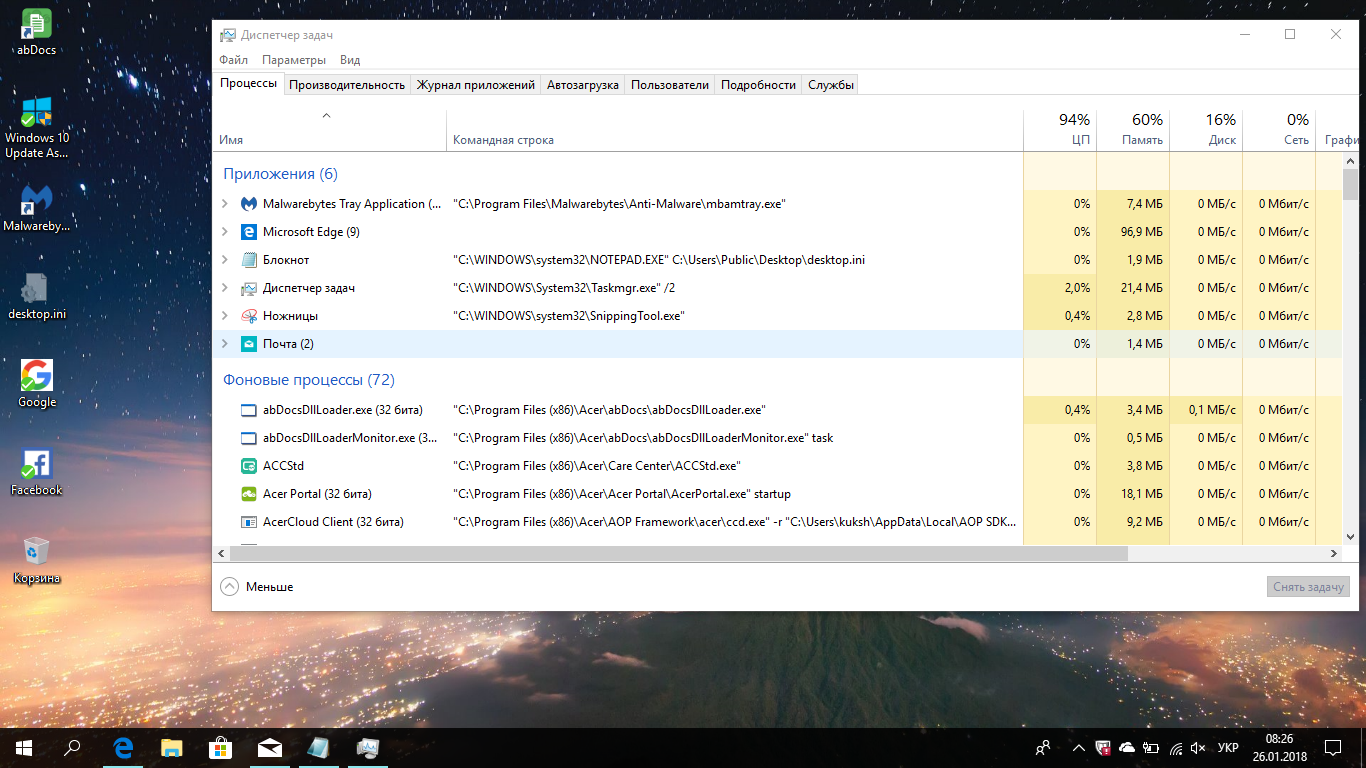The width and height of the screenshot is (1366, 768).
Task: Select the Приложения (6) group header
Action: click(x=281, y=174)
